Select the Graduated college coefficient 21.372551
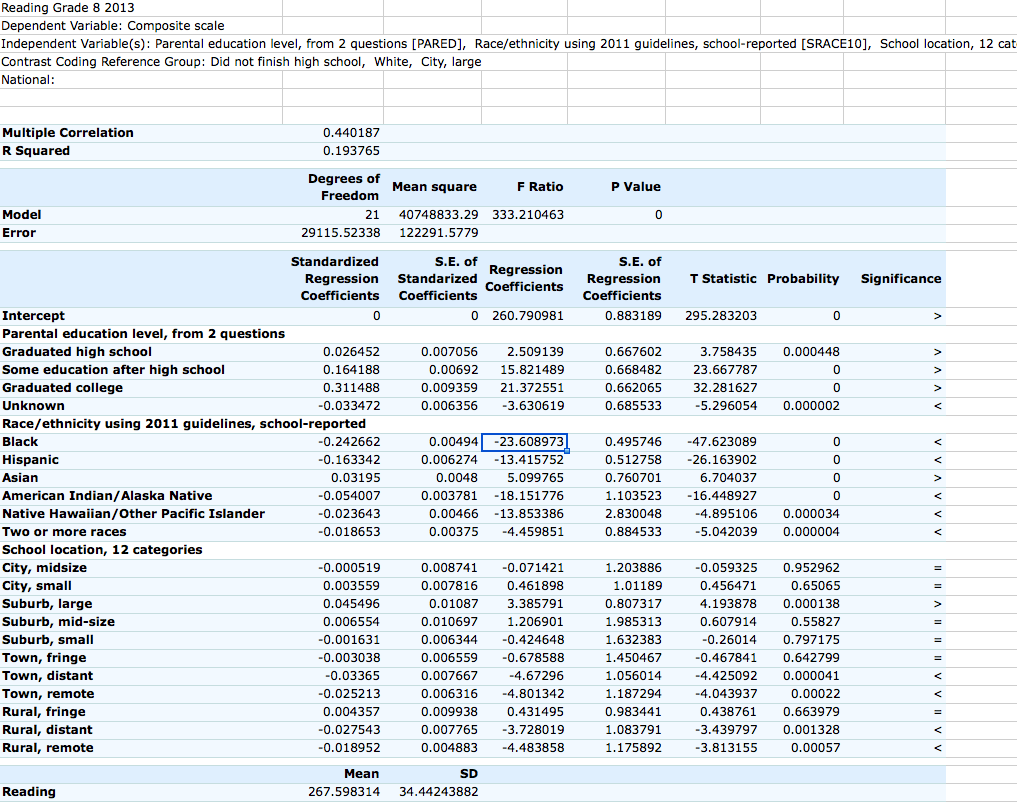Image resolution: width=1017 pixels, height=807 pixels. point(531,388)
